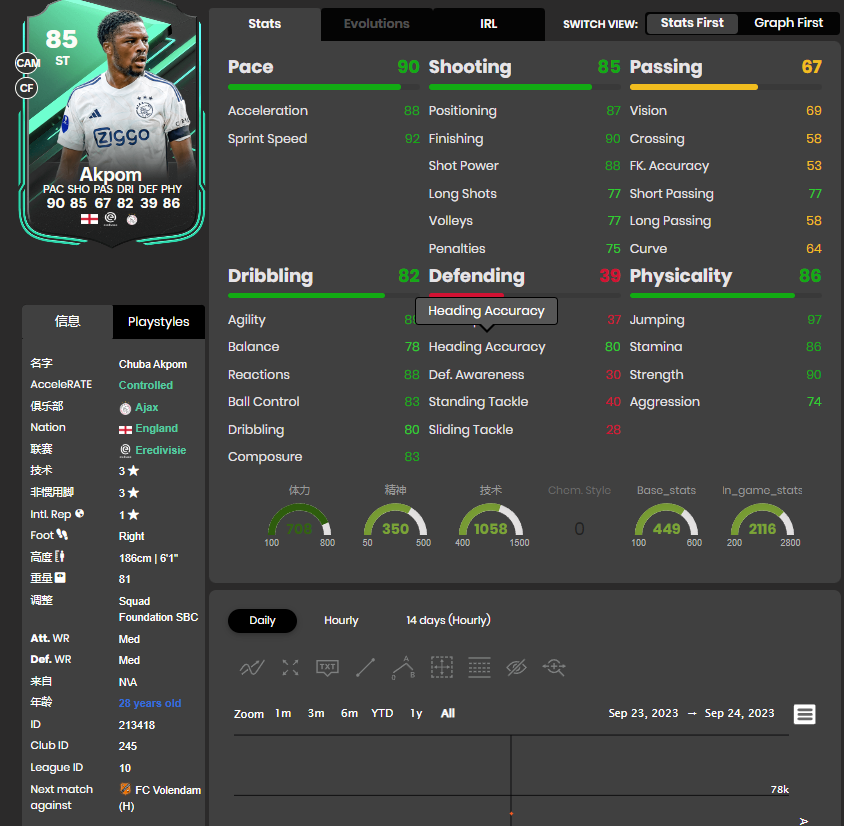Switch view to Stats First
This screenshot has width=844, height=826.
point(692,23)
